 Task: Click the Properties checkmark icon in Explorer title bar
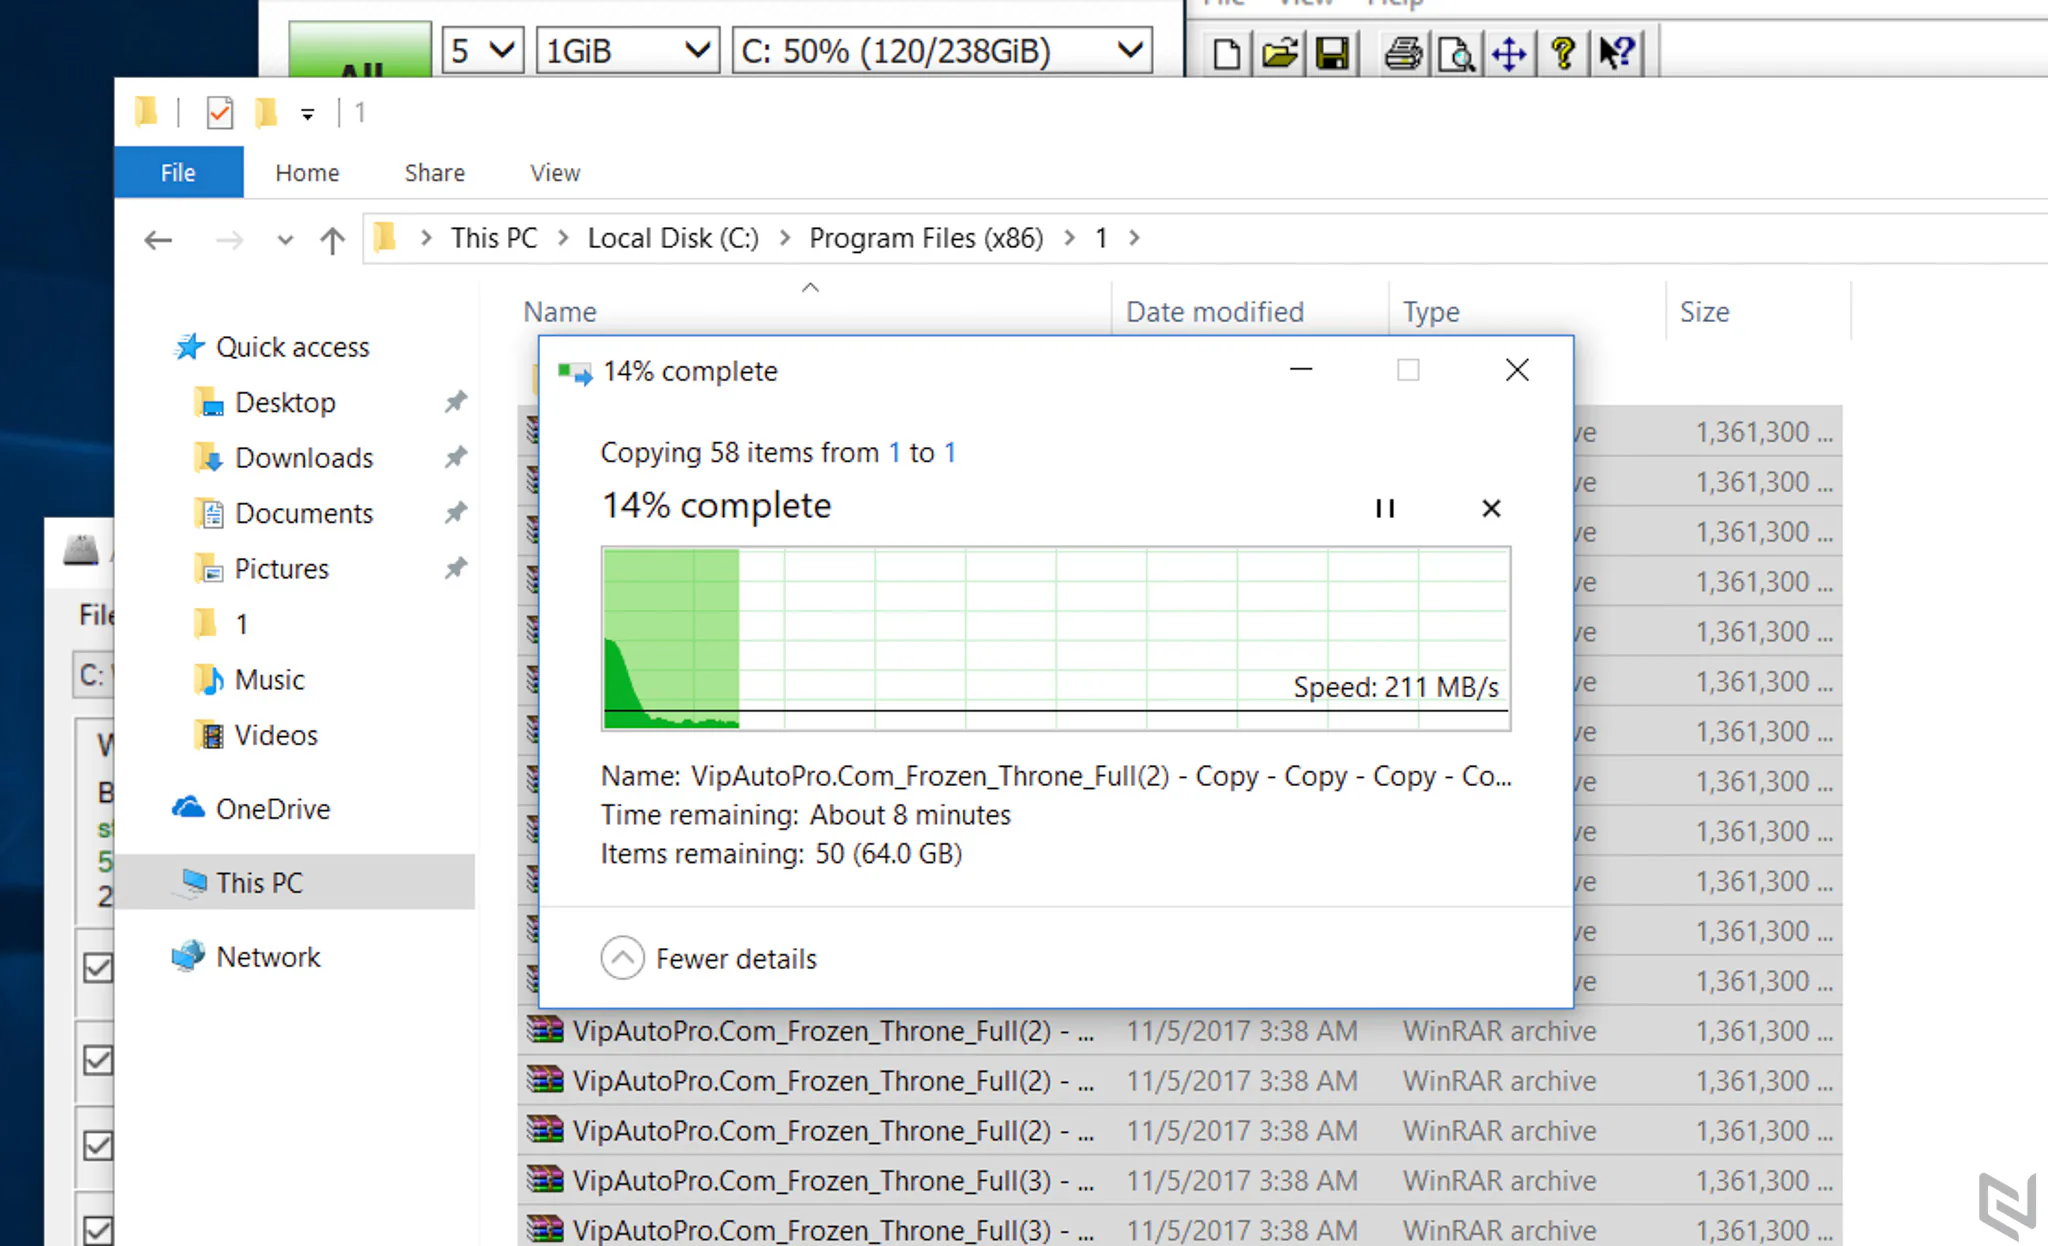click(x=220, y=113)
